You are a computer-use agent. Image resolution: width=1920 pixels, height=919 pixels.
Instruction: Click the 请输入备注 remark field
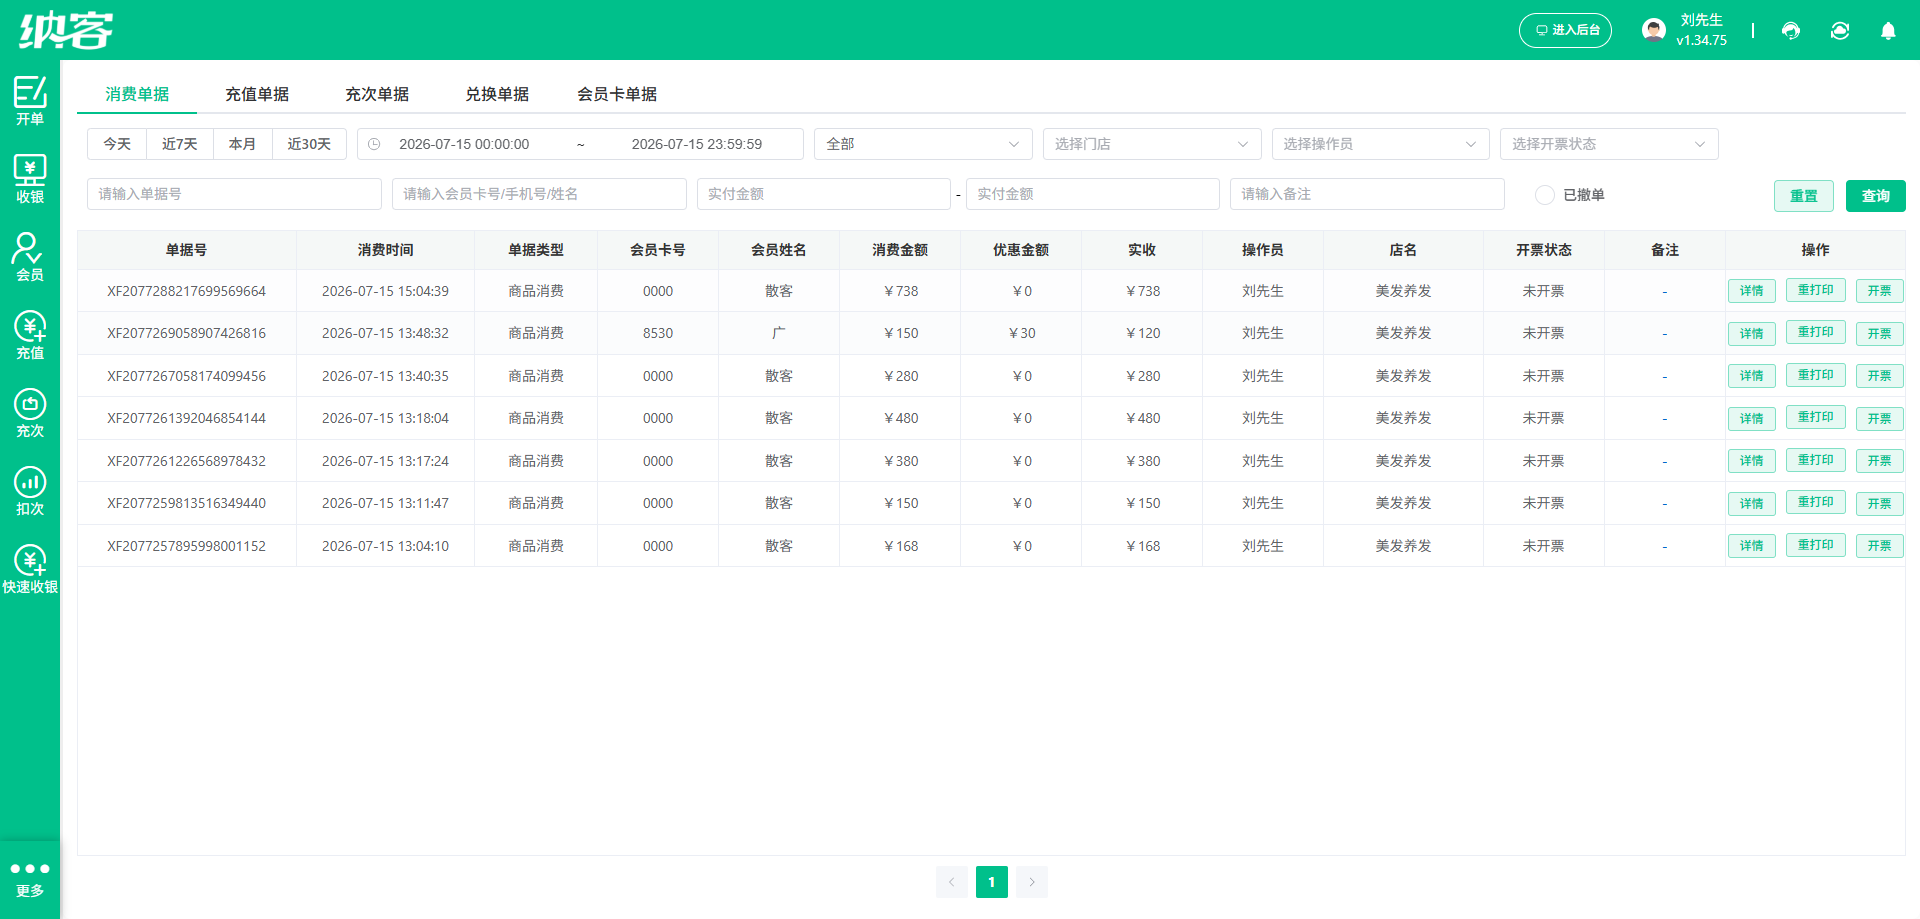[1367, 194]
